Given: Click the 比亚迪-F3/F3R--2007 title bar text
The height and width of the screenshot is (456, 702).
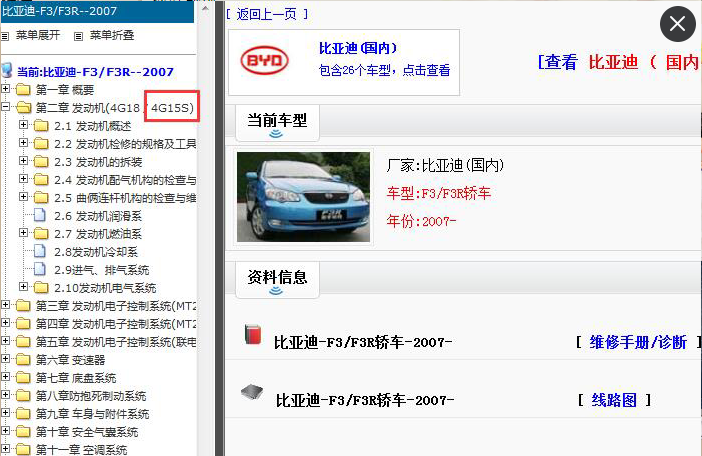Looking at the screenshot, I should click(59, 11).
